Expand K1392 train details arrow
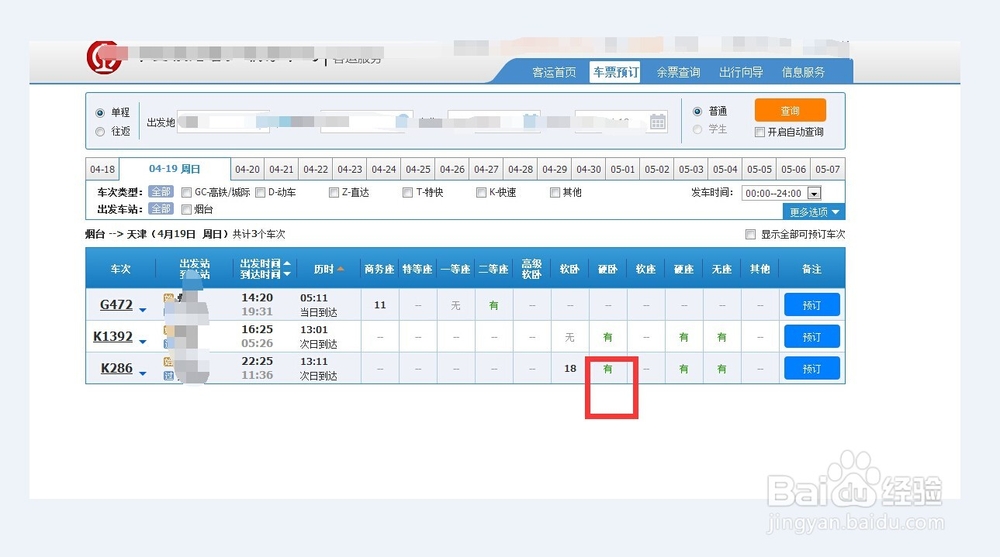Viewport: 1000px width, 557px height. click(x=143, y=342)
